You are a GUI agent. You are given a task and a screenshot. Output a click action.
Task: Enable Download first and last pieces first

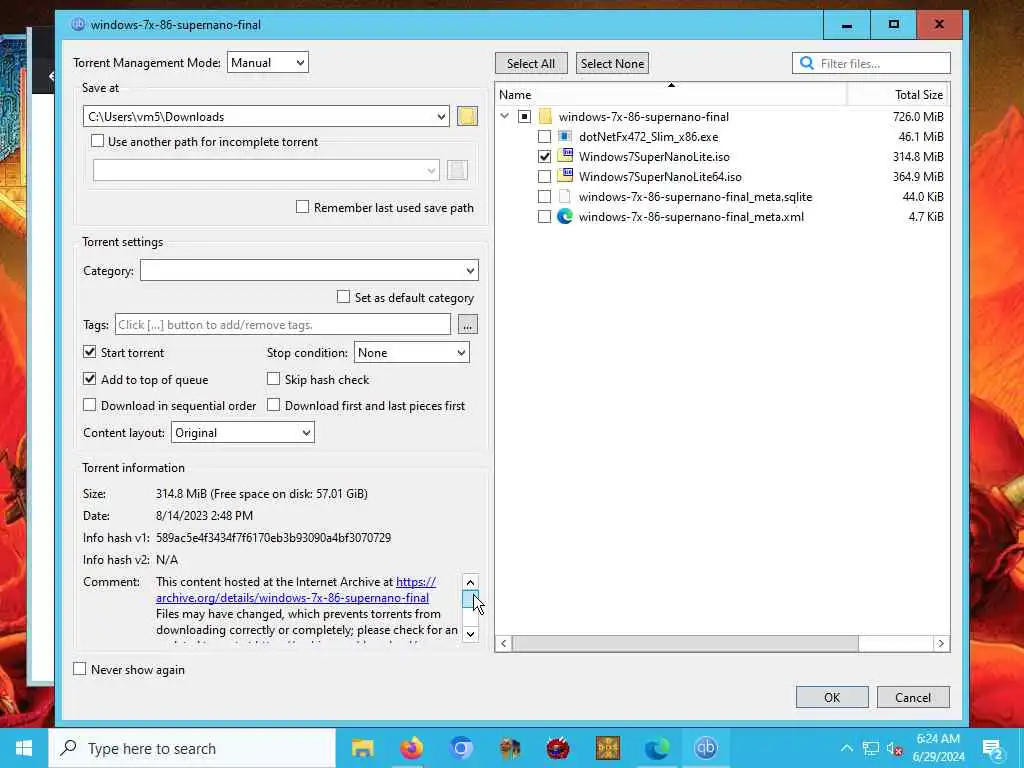(x=274, y=405)
